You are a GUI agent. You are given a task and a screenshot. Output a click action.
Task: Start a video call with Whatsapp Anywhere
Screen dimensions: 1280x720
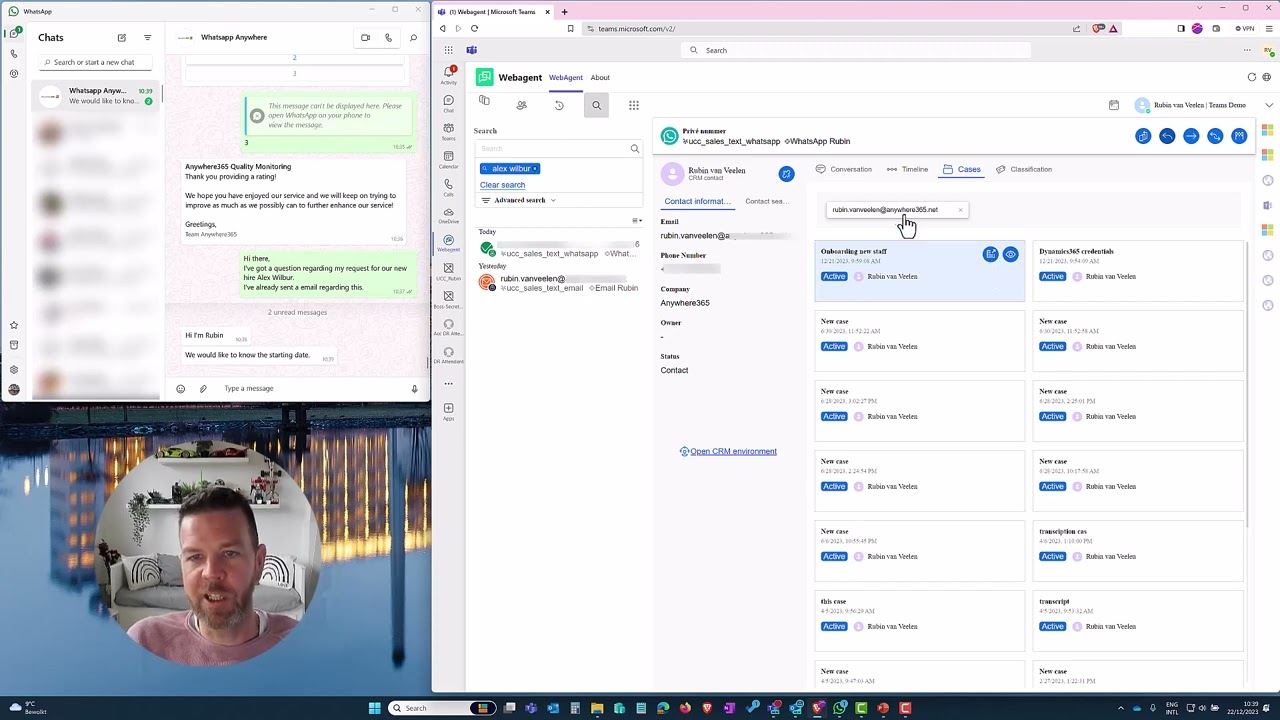click(365, 38)
